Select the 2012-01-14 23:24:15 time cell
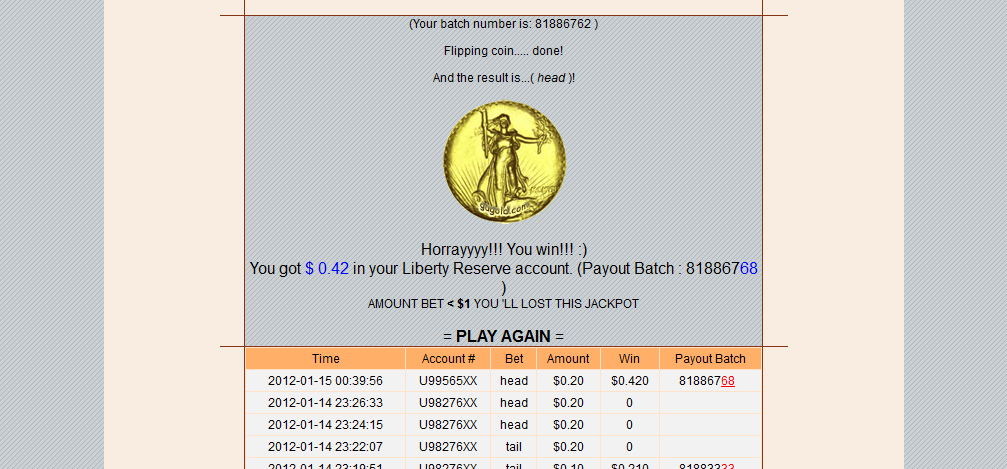 326,425
